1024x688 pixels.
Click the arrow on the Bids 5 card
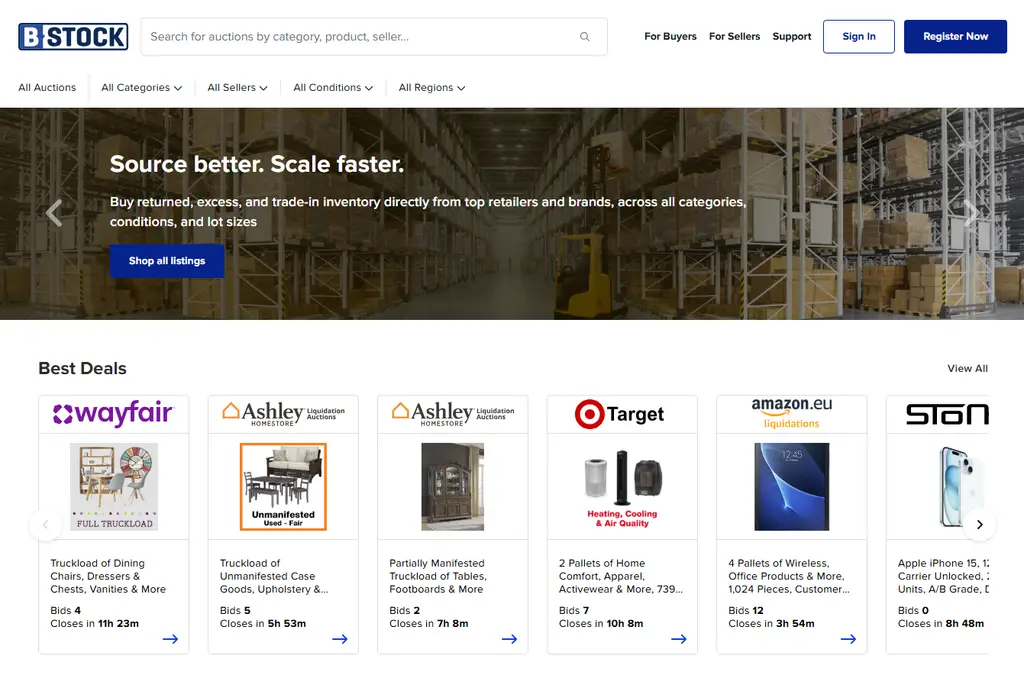(x=340, y=639)
